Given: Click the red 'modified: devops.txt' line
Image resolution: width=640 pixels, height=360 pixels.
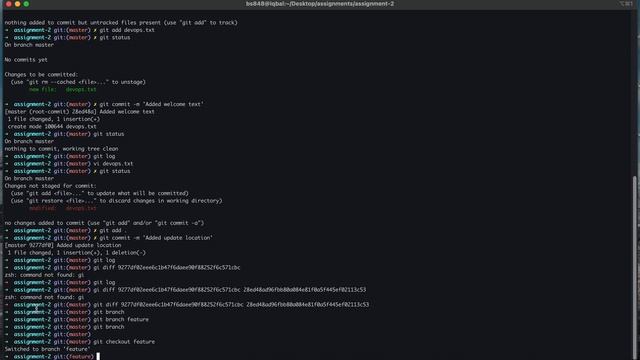Looking at the screenshot, I should click(x=62, y=208).
